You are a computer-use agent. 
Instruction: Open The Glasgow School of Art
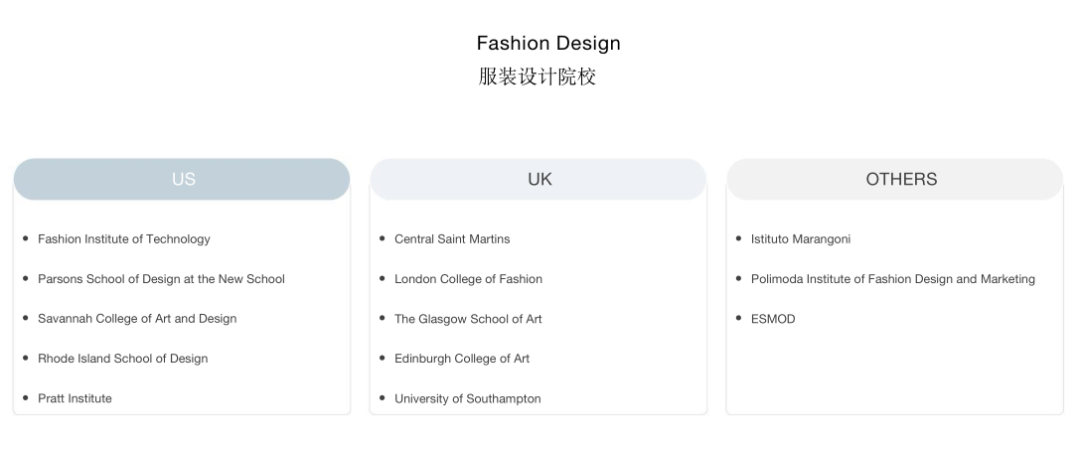pos(468,319)
